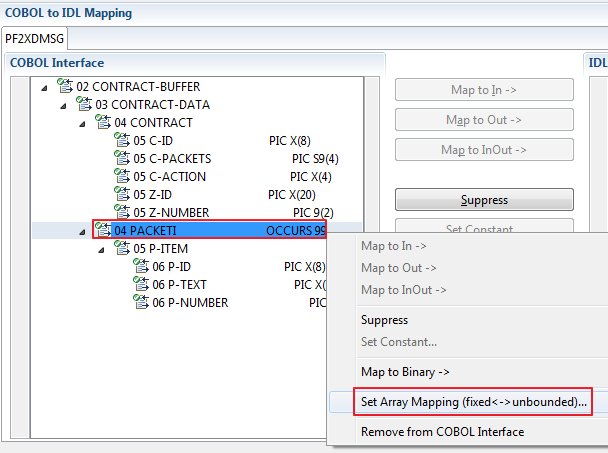Image resolution: width=608 pixels, height=453 pixels.
Task: Select the 05 C-ID row
Action: click(198, 140)
